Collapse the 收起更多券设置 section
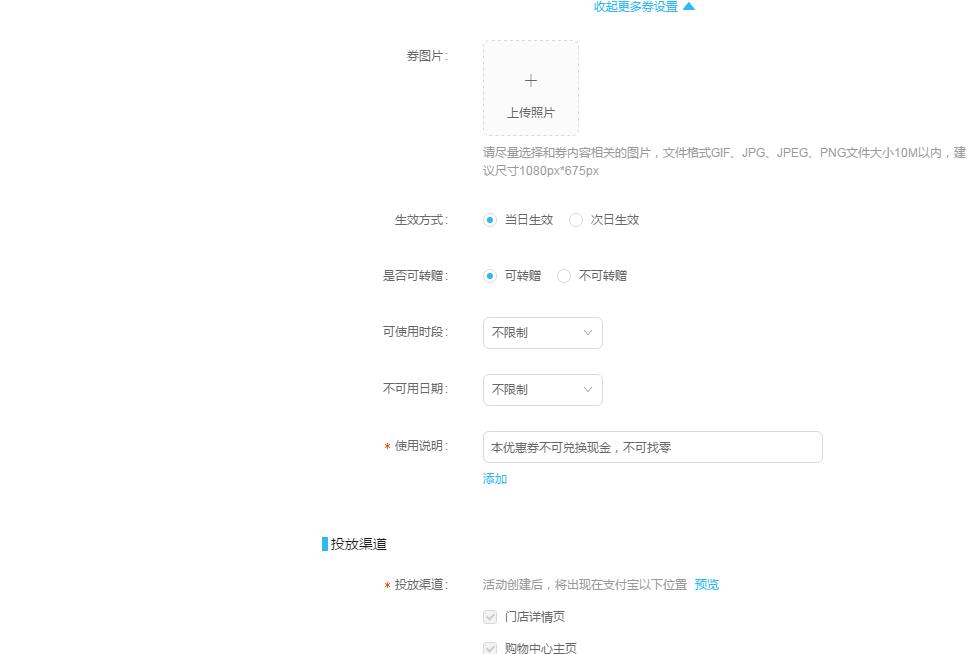 coord(644,6)
